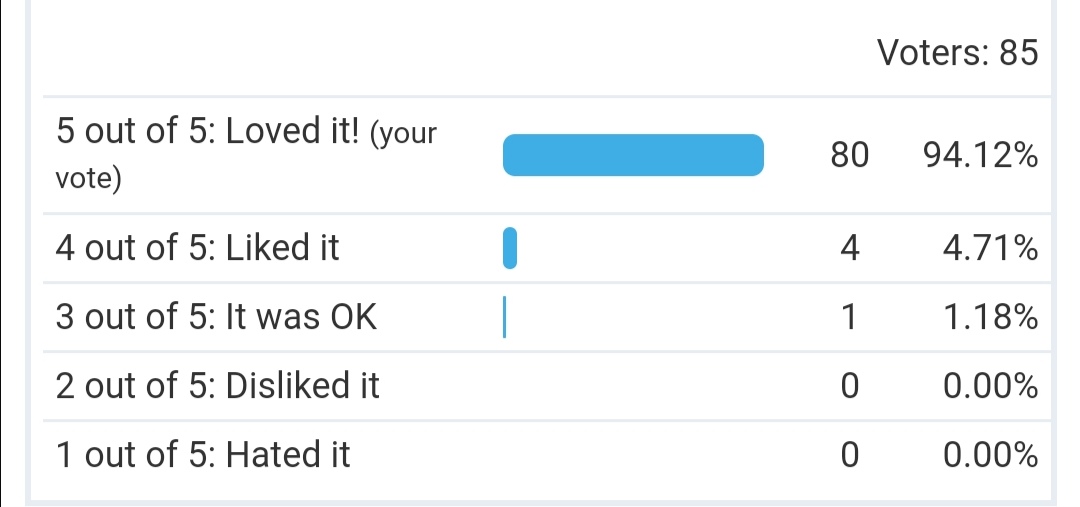Click the 4.71% percentage value

989,248
